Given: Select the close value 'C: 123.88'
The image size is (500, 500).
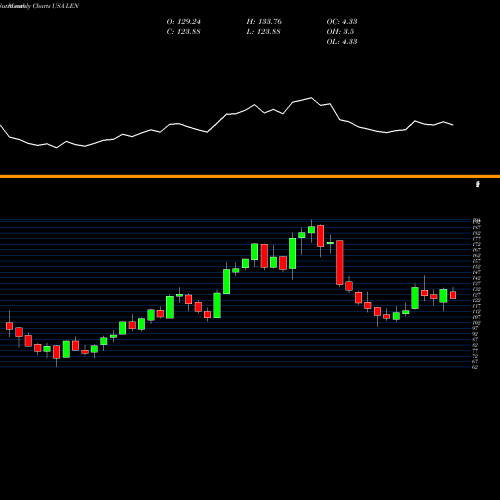Looking at the screenshot, I should 184,32.
